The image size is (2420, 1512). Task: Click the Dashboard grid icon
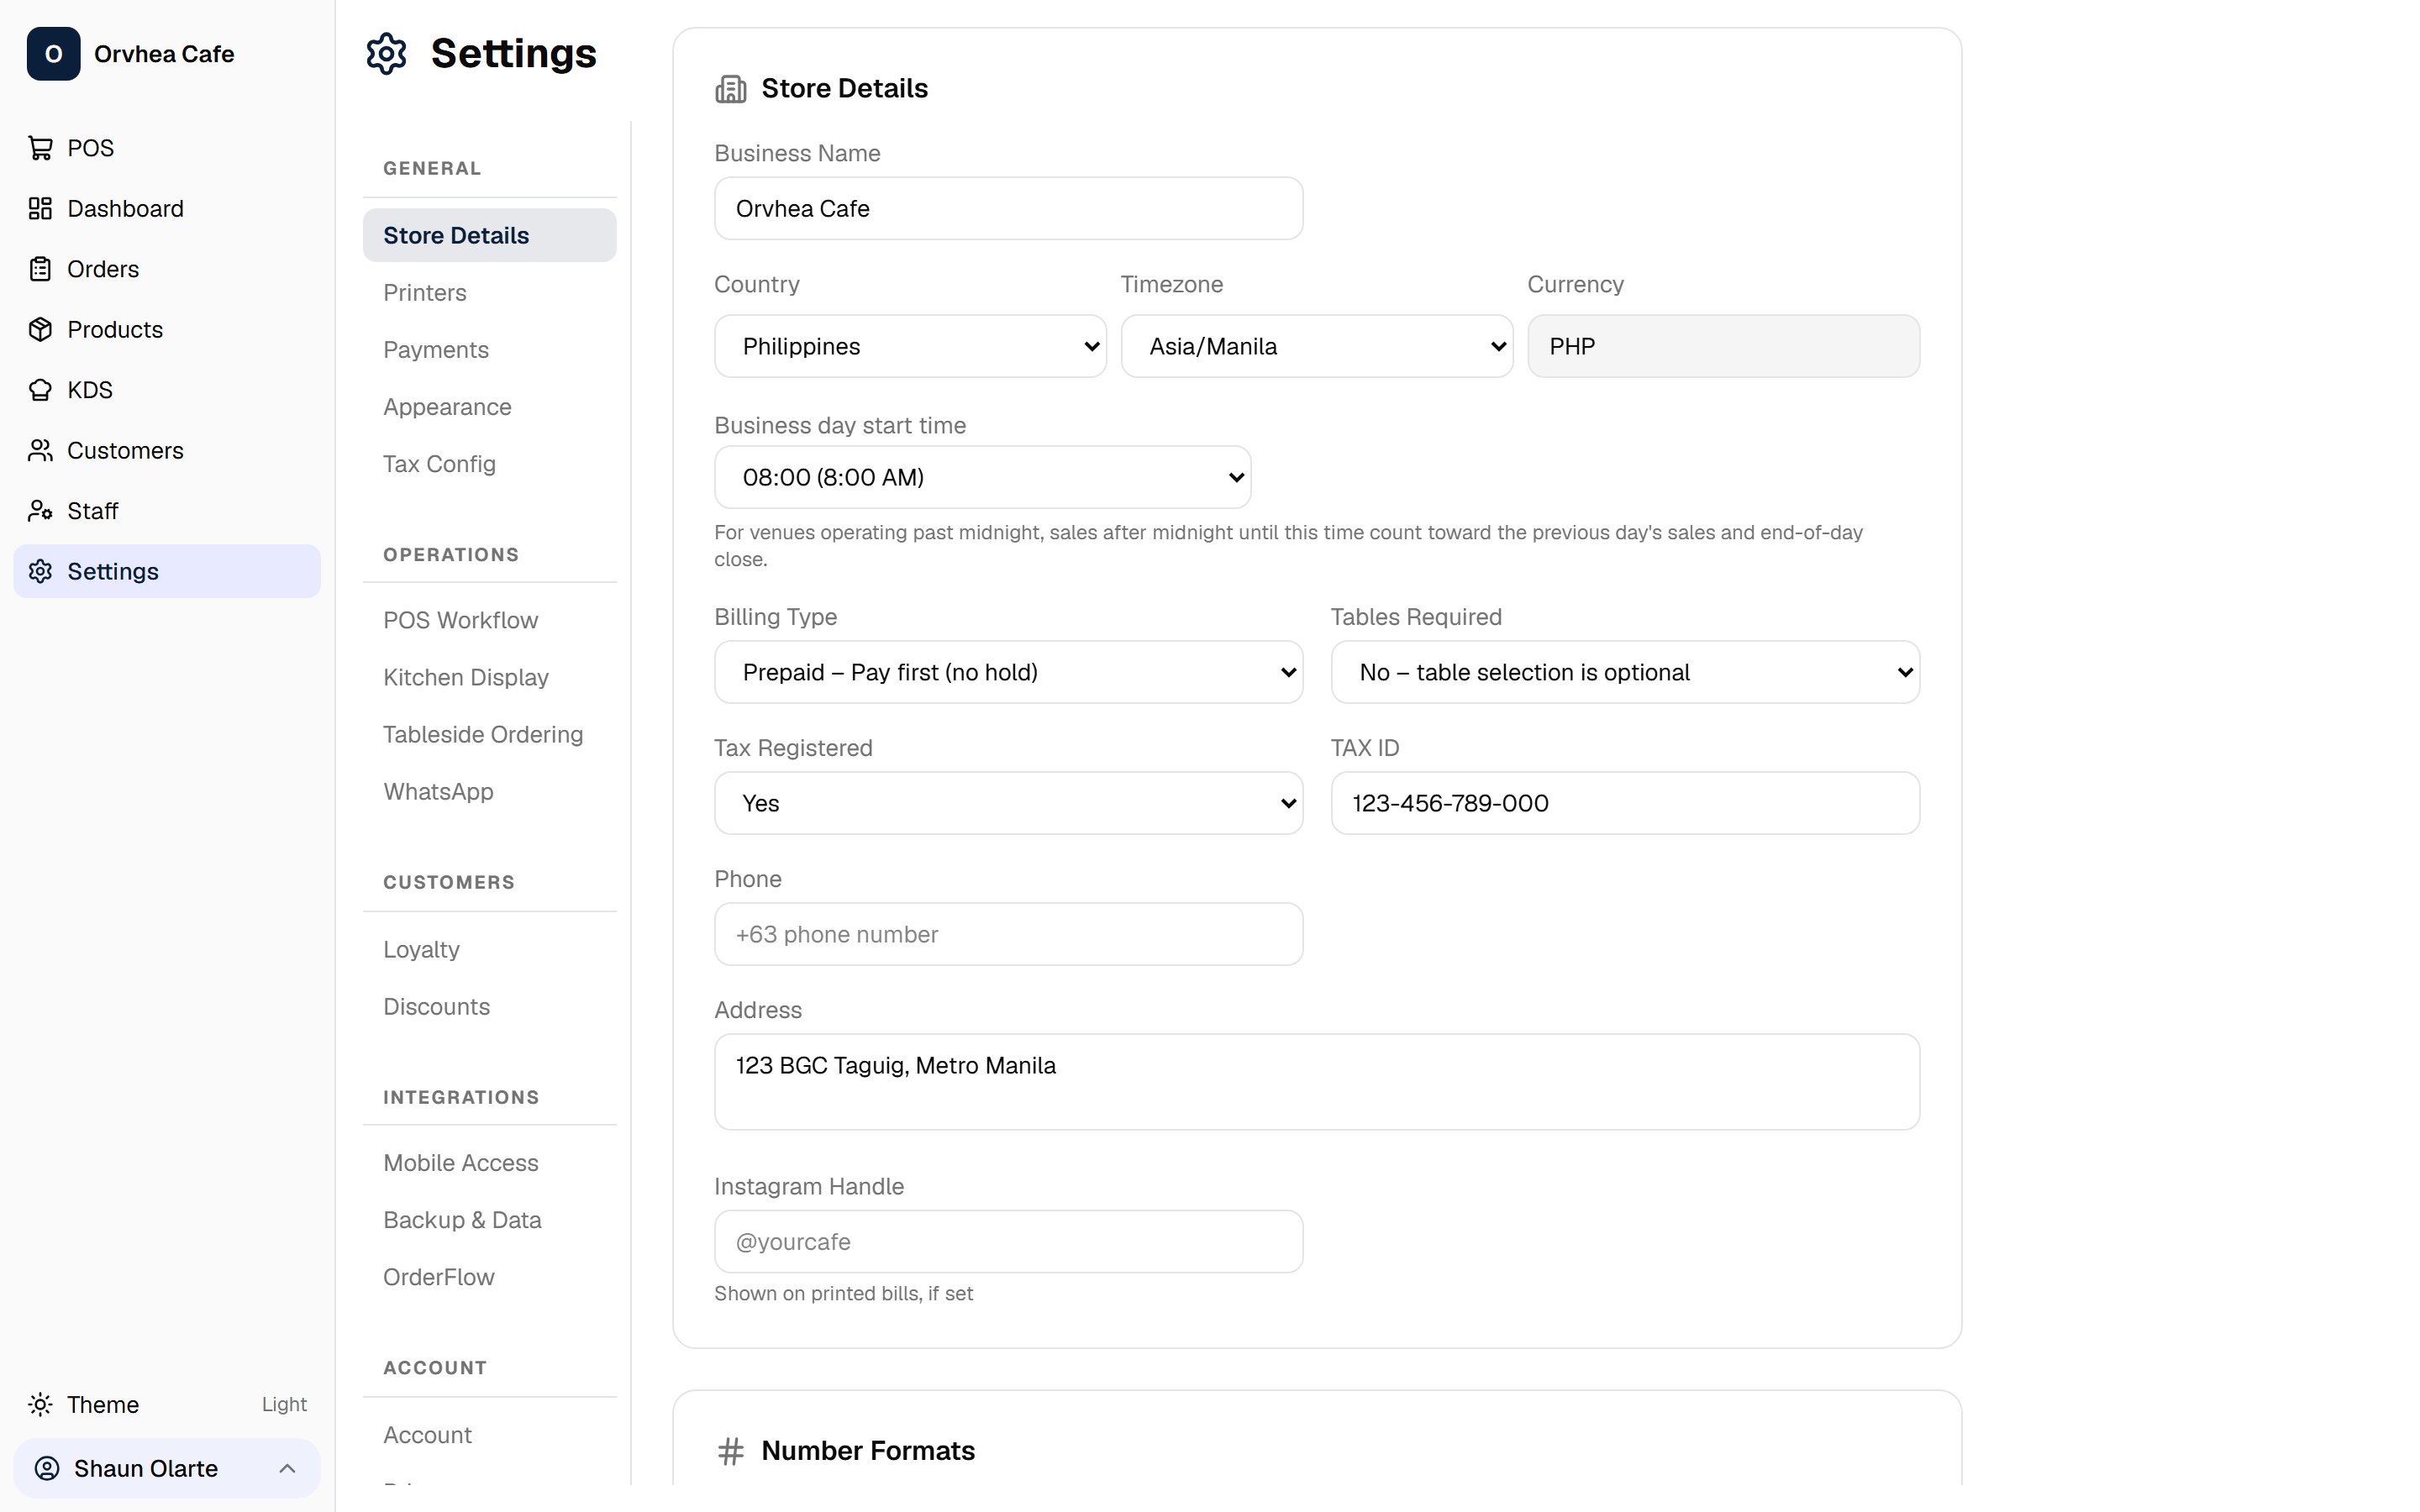[x=40, y=208]
